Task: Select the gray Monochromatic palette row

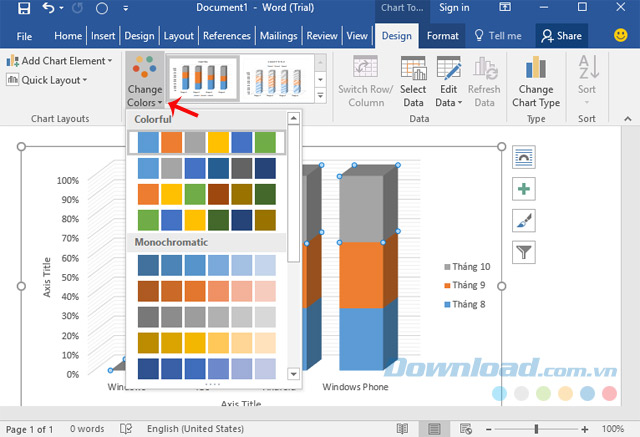Action: click(207, 317)
